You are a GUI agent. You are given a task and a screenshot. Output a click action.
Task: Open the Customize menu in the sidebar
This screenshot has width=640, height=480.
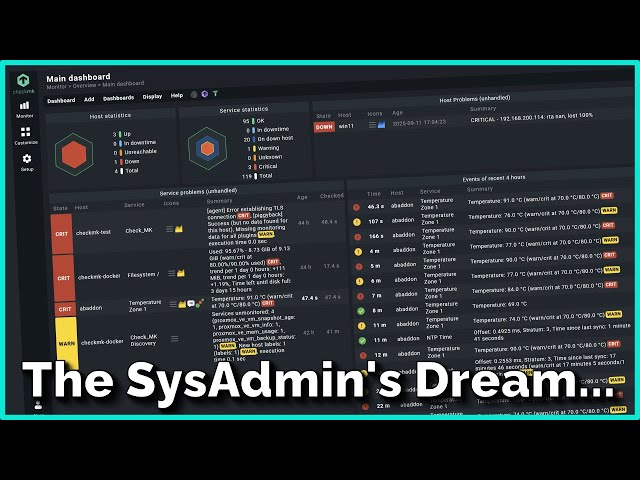click(x=26, y=136)
